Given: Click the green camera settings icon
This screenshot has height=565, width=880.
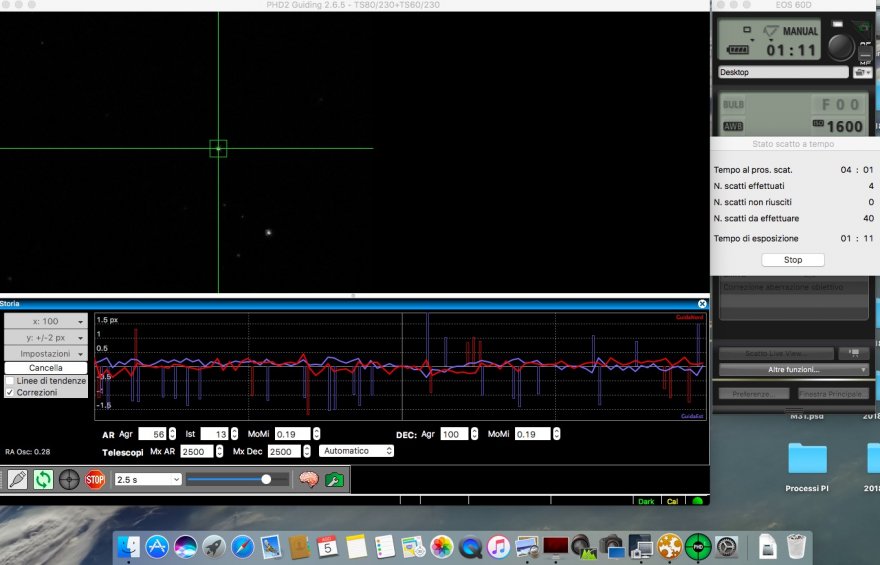Looking at the screenshot, I should [334, 480].
